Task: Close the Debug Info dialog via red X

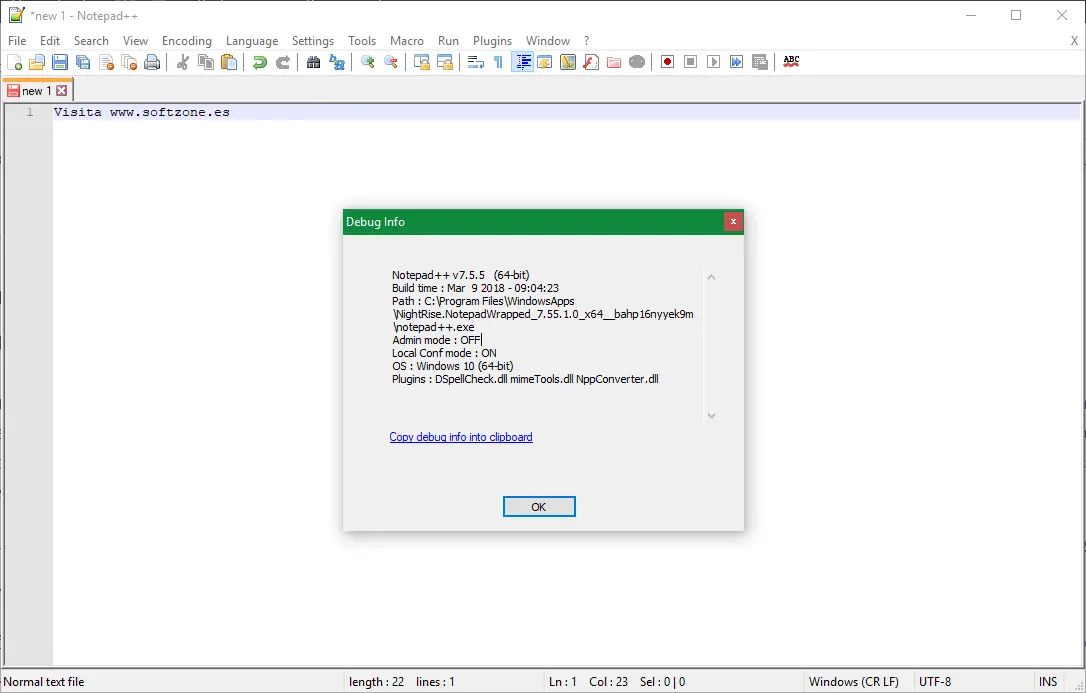Action: (733, 222)
